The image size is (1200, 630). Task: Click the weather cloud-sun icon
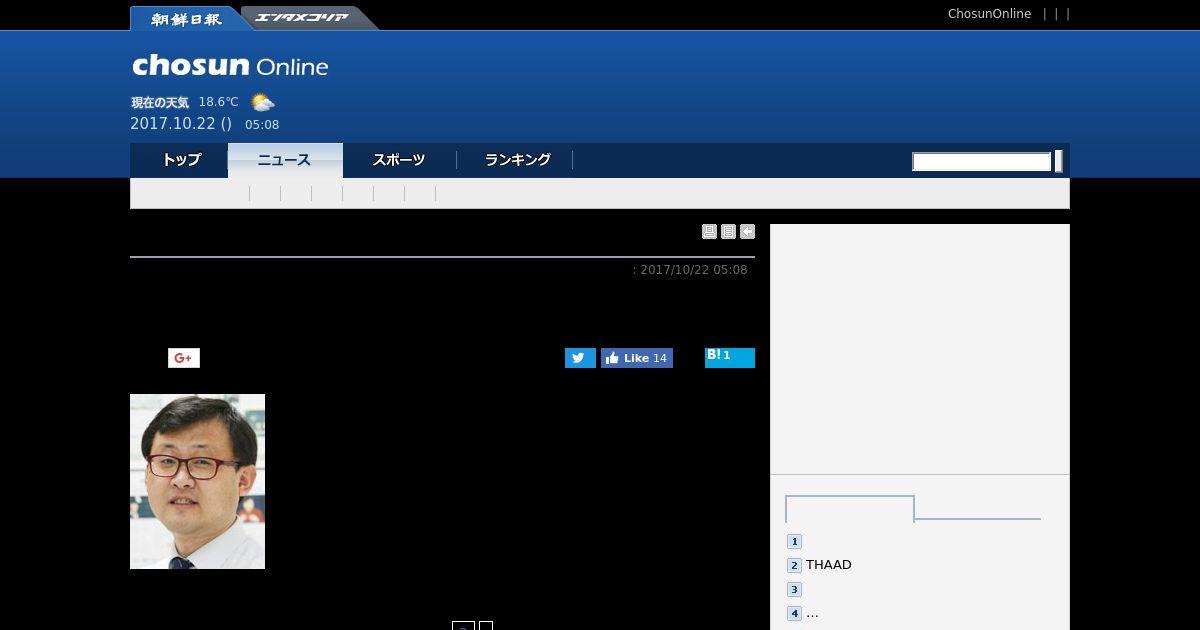(263, 102)
